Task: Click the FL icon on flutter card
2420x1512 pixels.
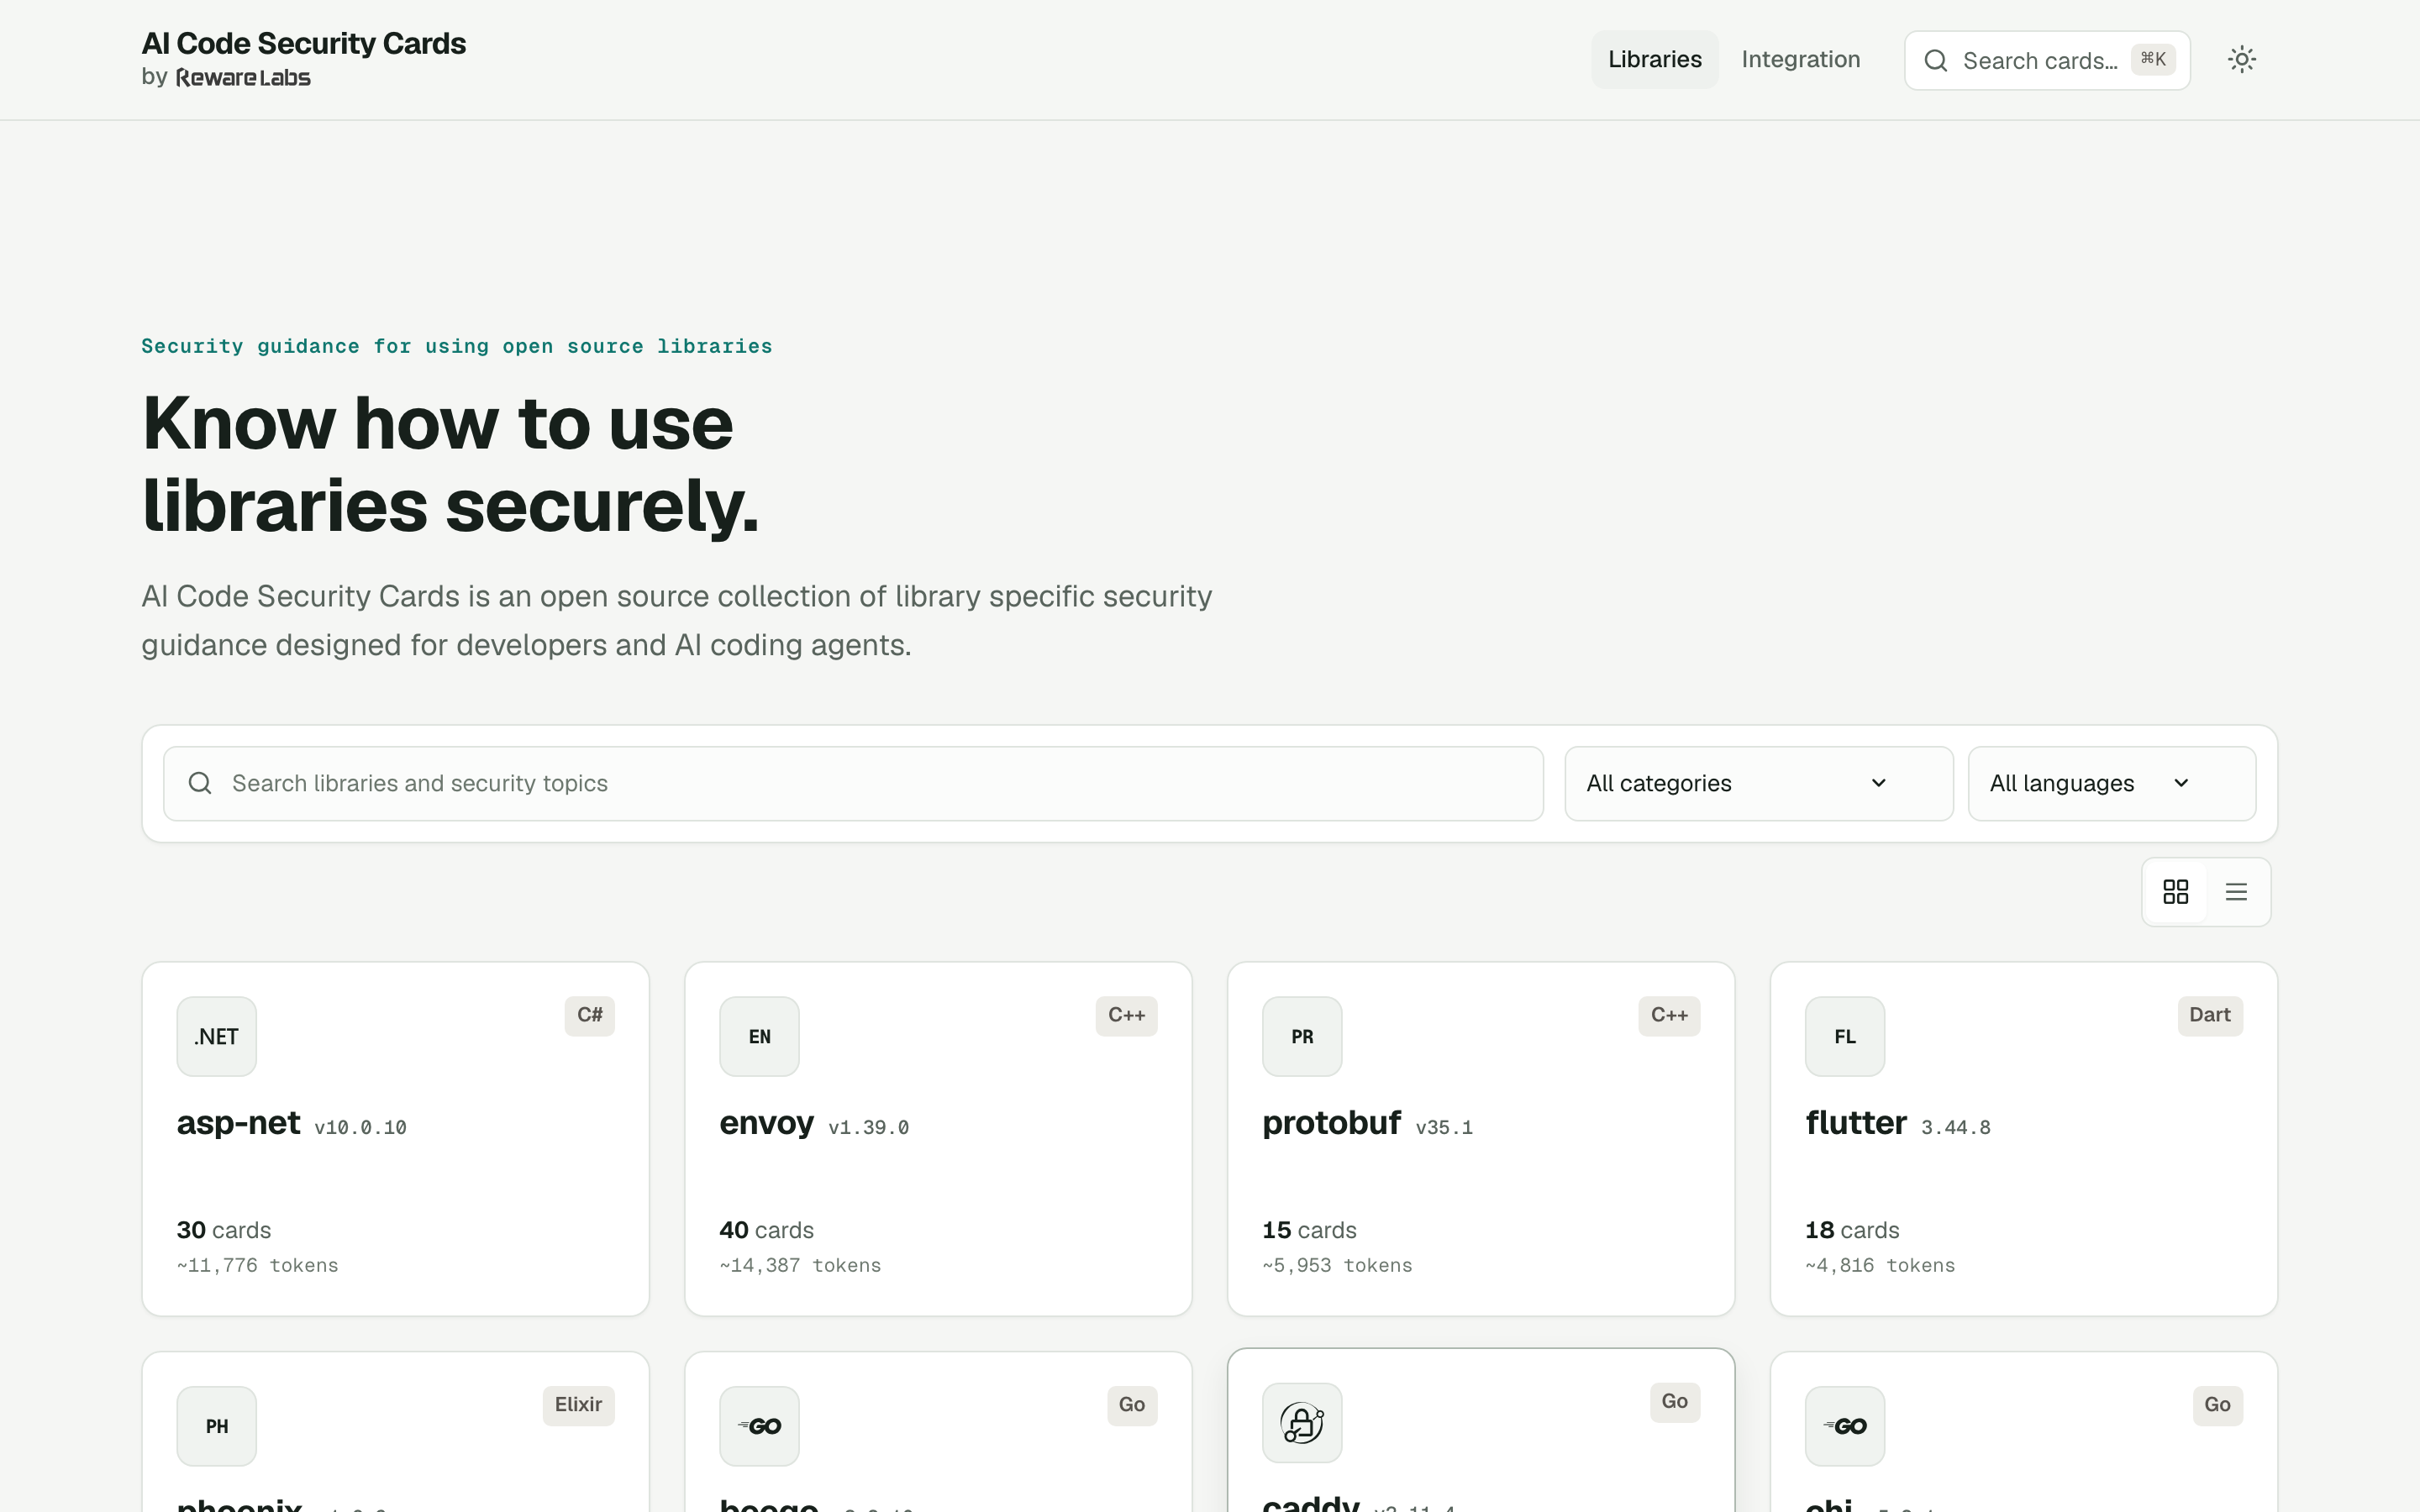Action: tap(1845, 1036)
